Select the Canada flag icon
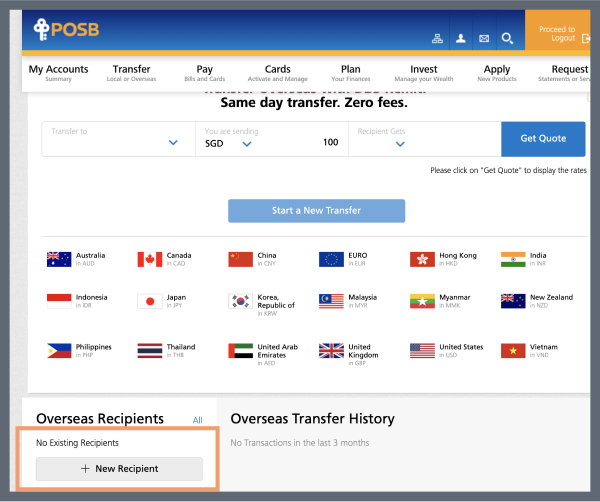Image resolution: width=600 pixels, height=502 pixels. (150, 259)
